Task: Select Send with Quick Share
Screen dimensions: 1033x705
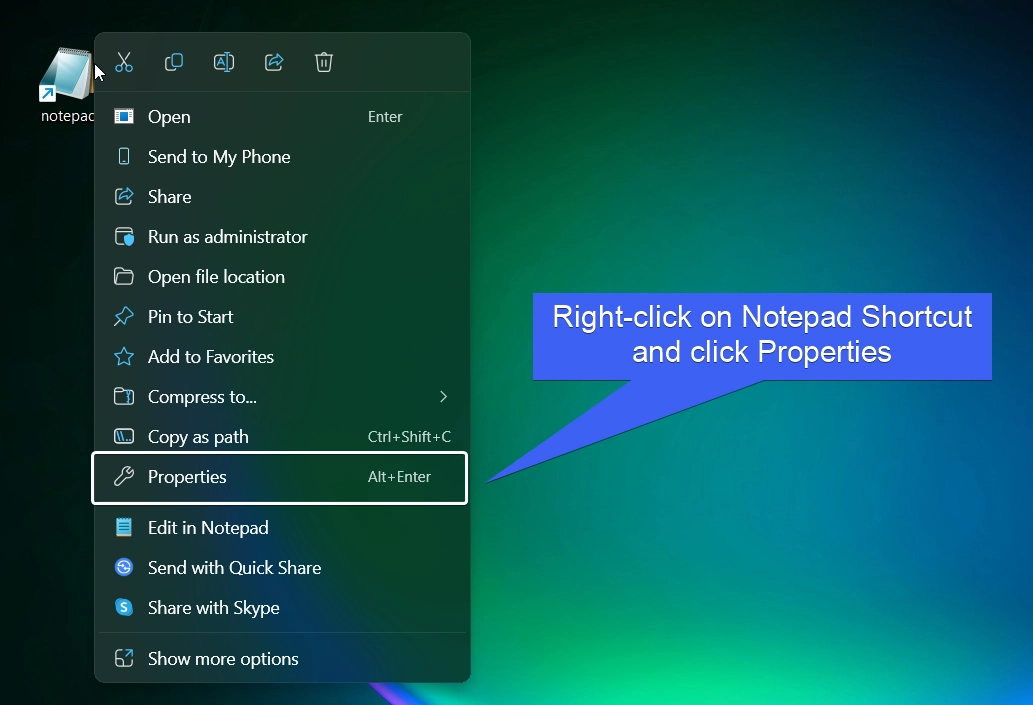Action: (x=282, y=567)
